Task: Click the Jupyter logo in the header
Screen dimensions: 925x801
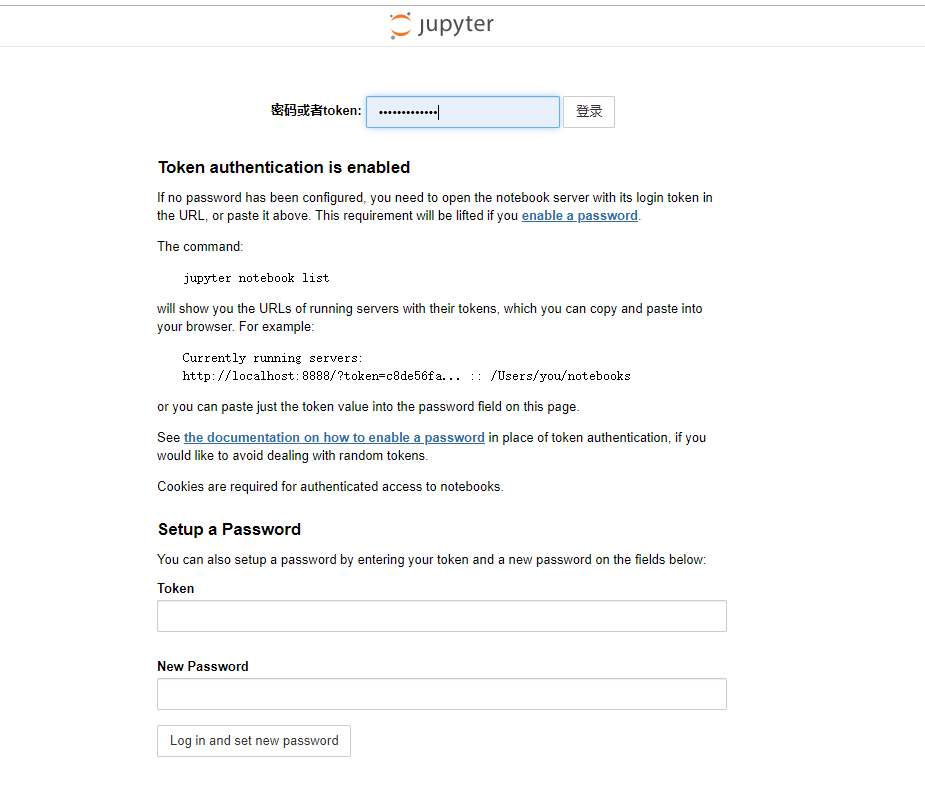Action: coord(442,25)
